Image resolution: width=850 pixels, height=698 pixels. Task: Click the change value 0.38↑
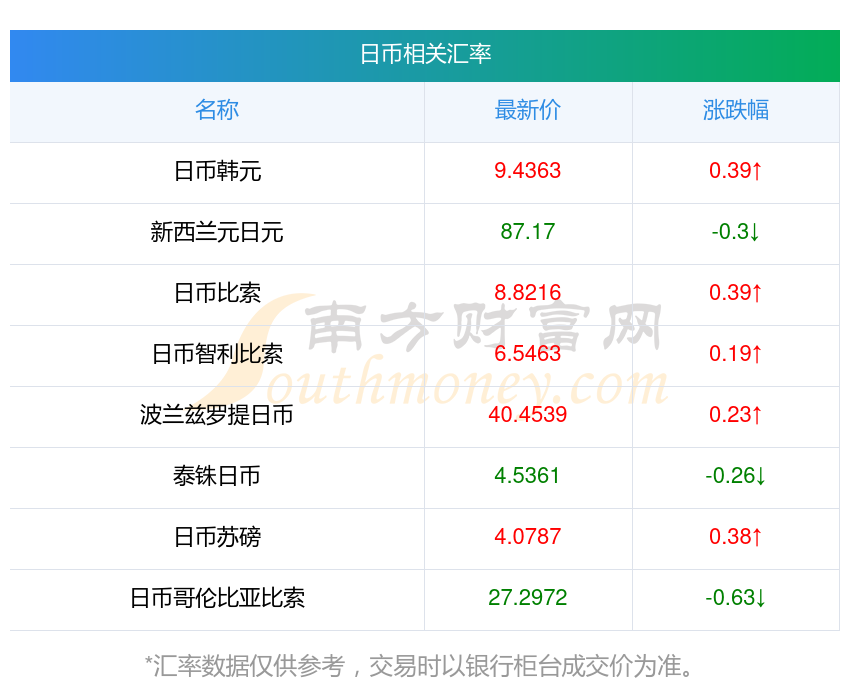click(x=736, y=537)
